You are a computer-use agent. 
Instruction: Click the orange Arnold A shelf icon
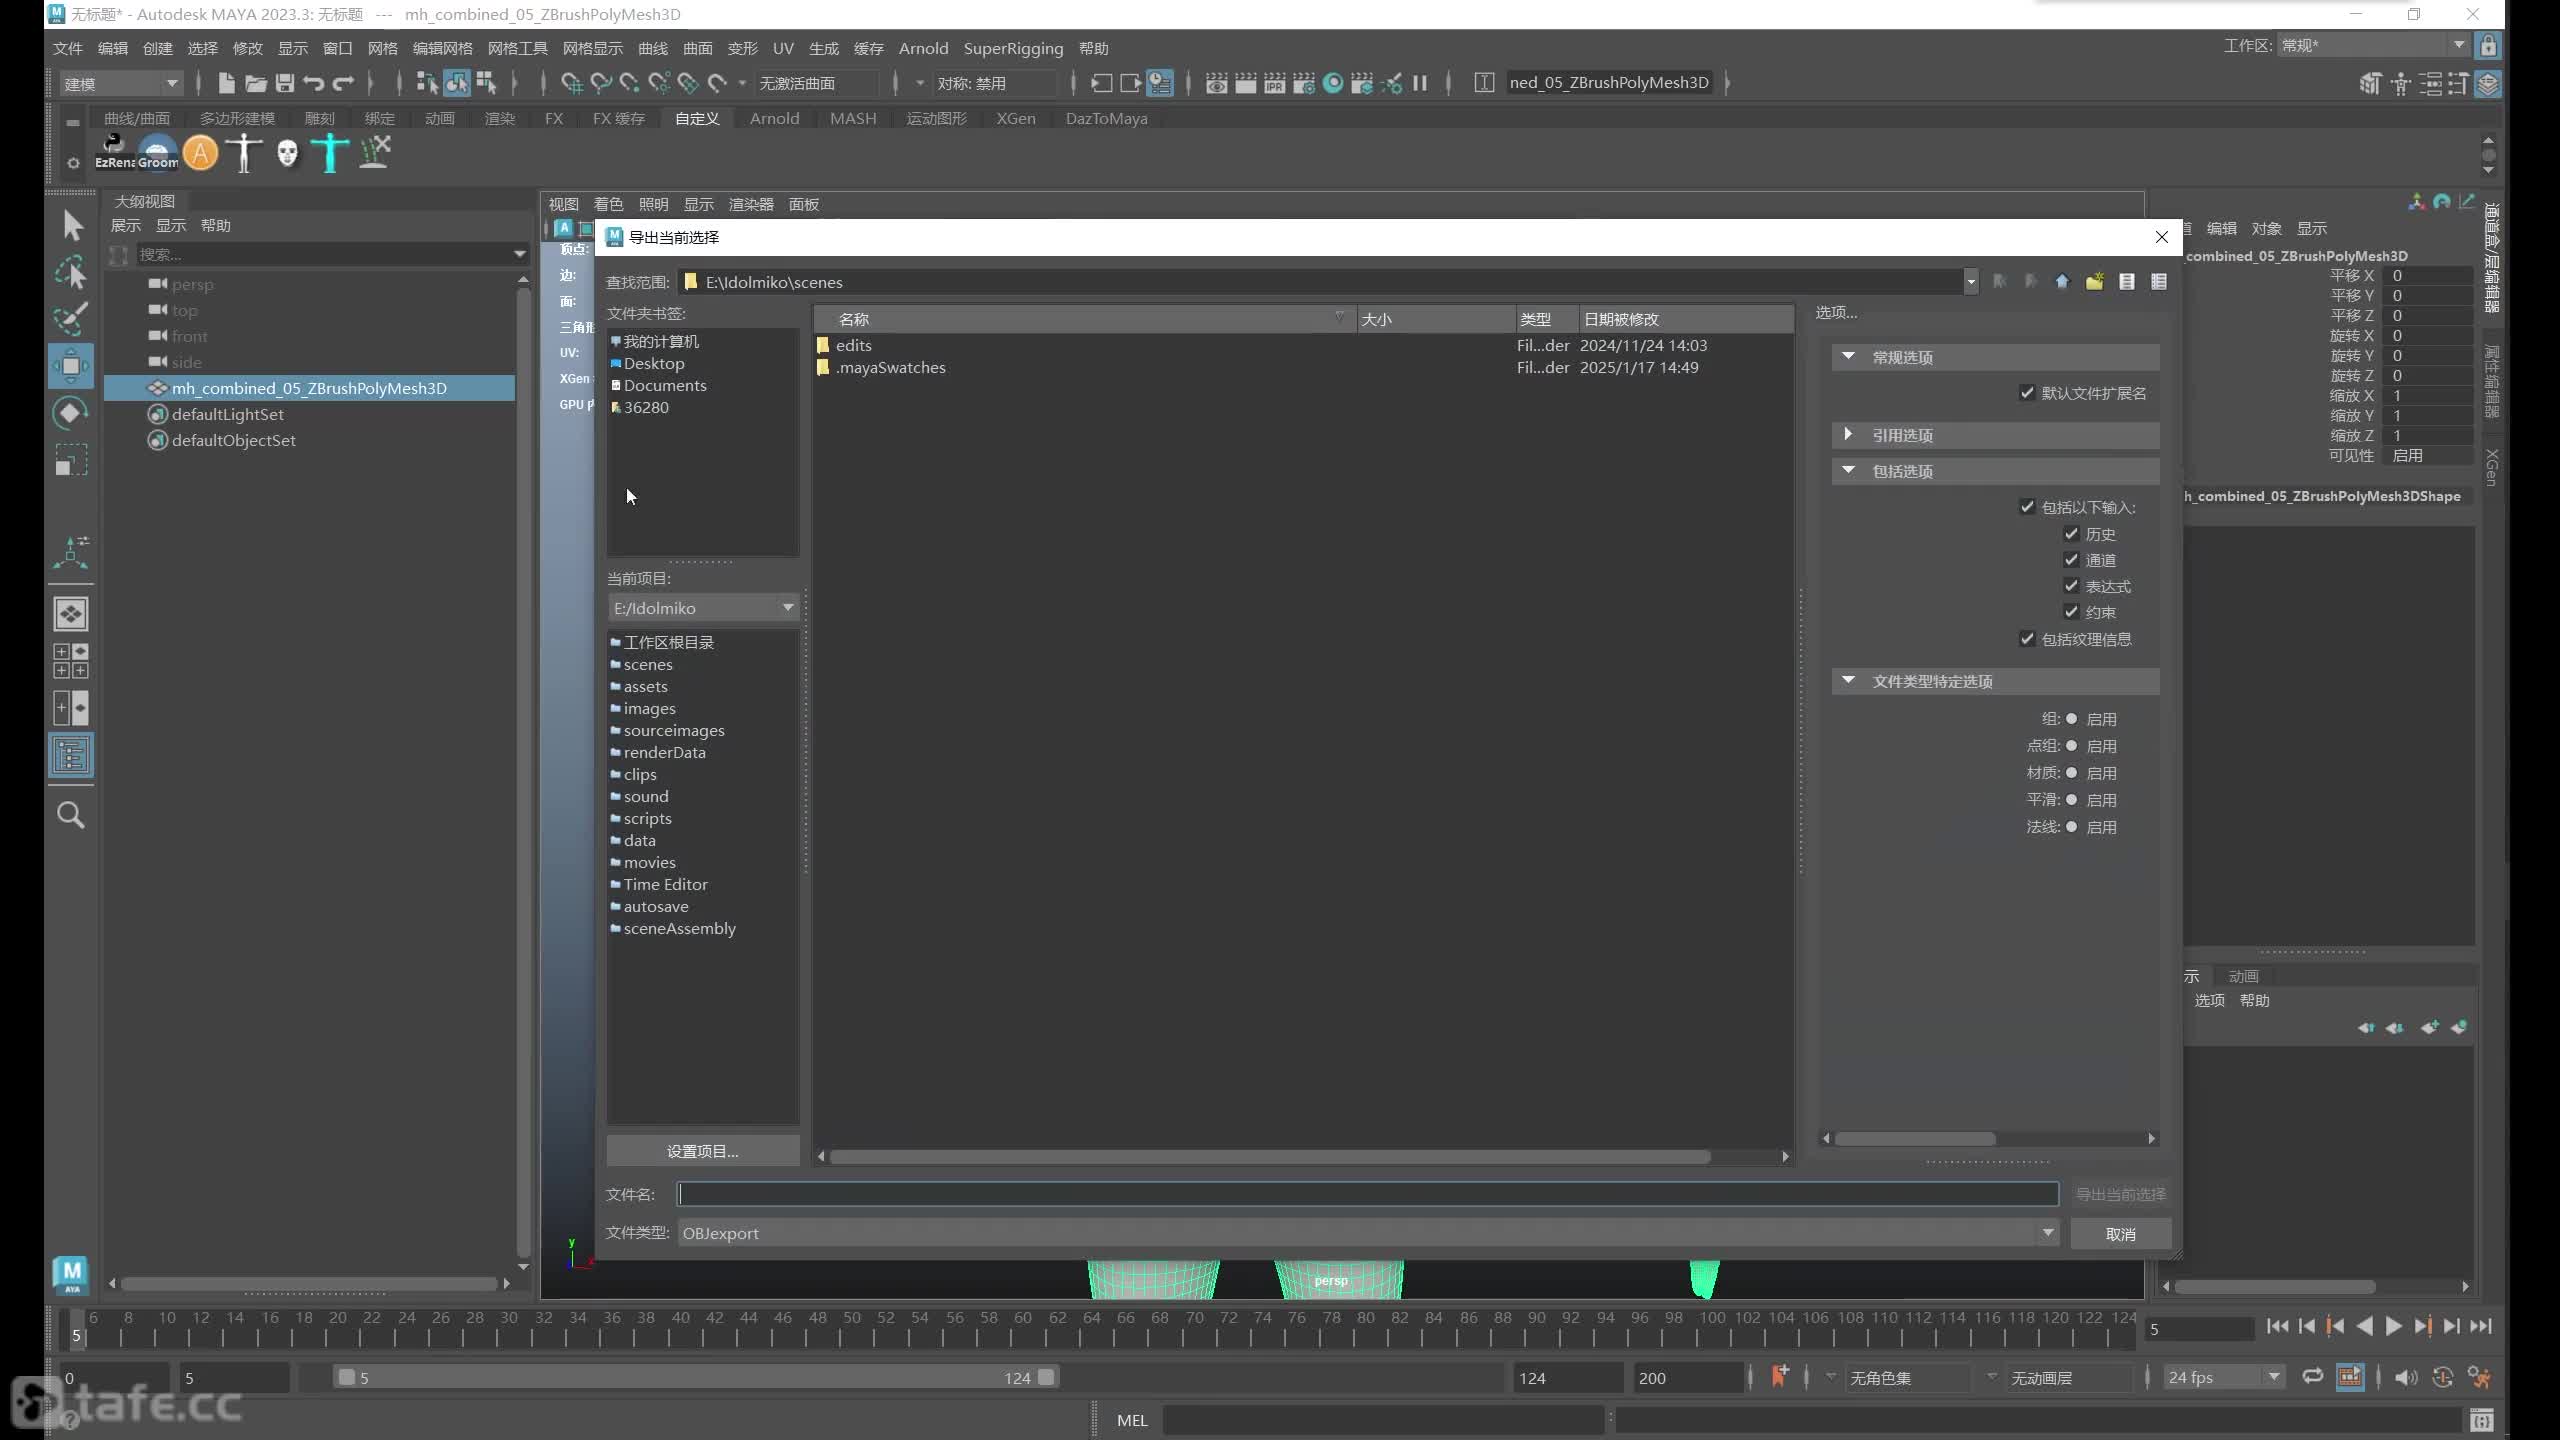[x=201, y=153]
